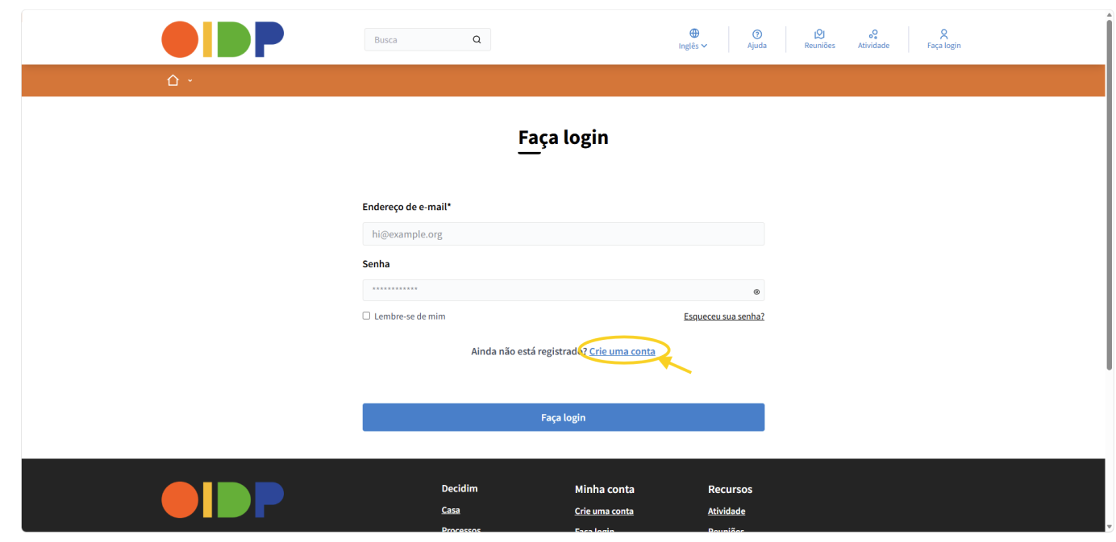Viewport: 1116px width, 542px height.
Task: Expand the Inglês language dropdown
Action: click(x=693, y=46)
